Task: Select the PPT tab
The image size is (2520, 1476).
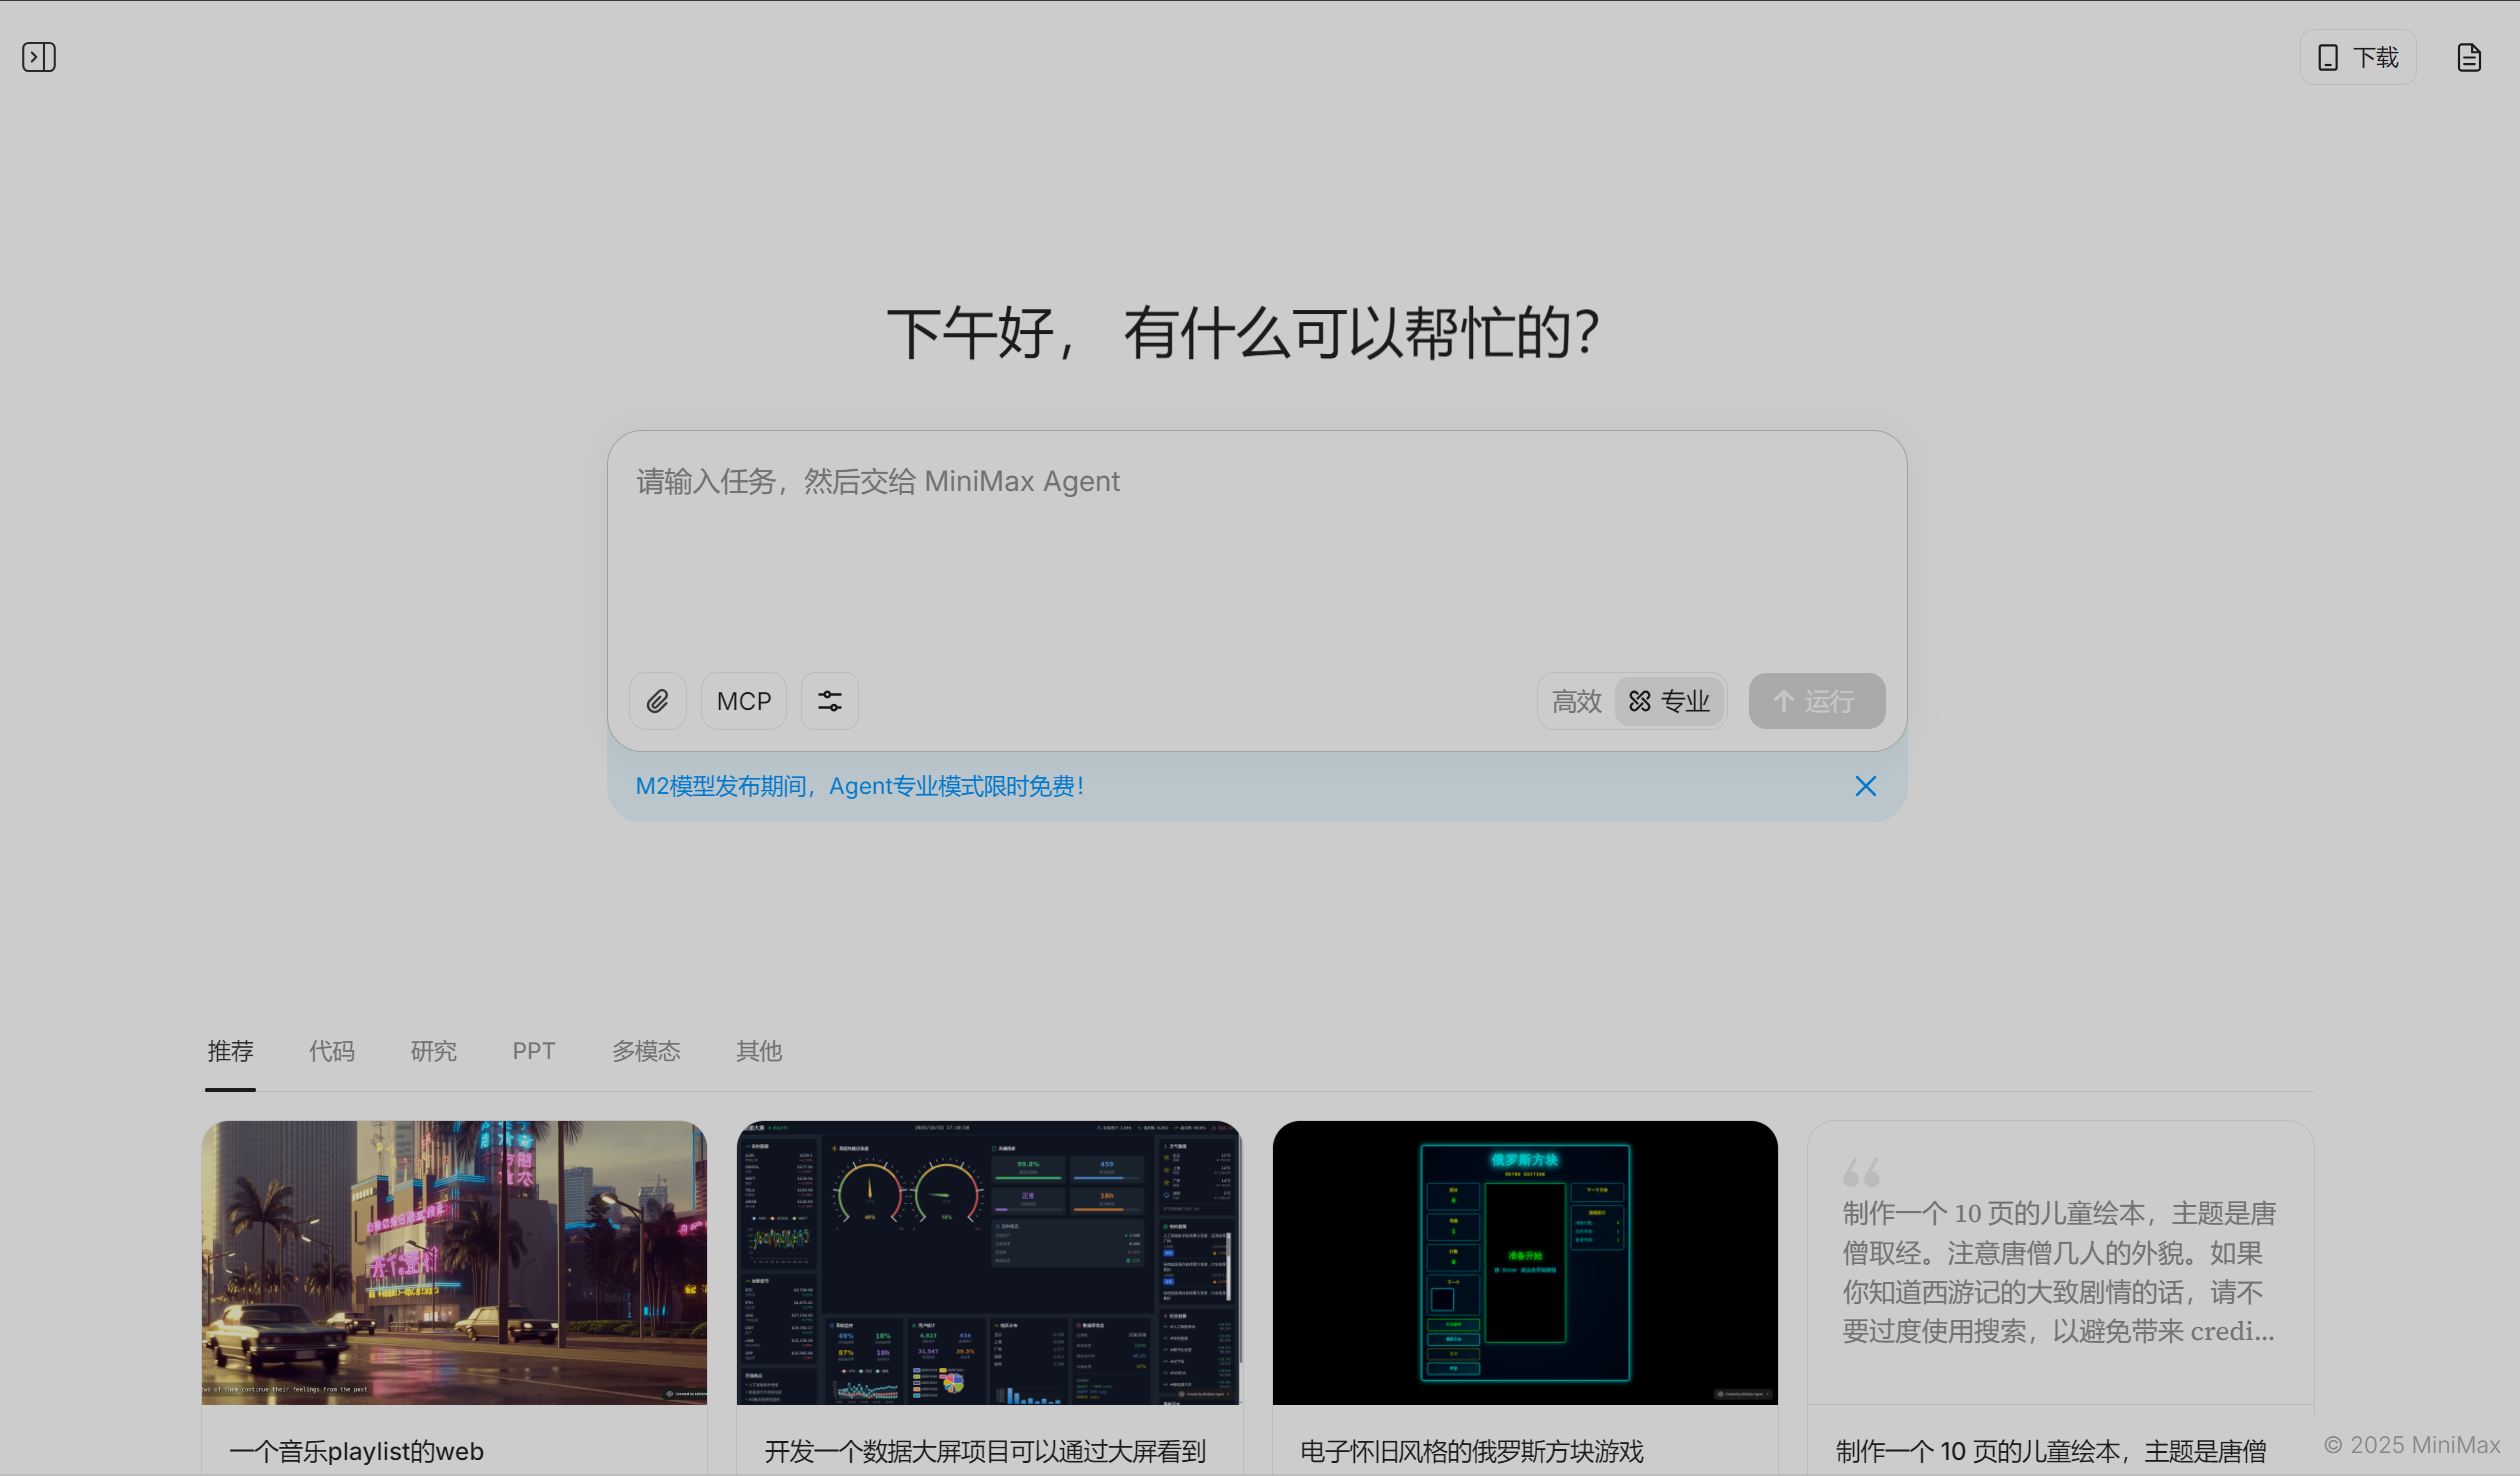Action: [533, 1051]
